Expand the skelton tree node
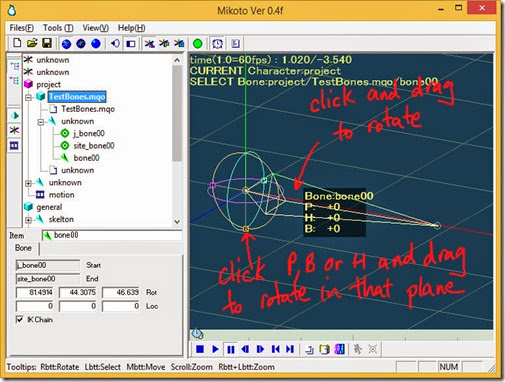Image resolution: width=505 pixels, height=382 pixels. click(x=28, y=220)
